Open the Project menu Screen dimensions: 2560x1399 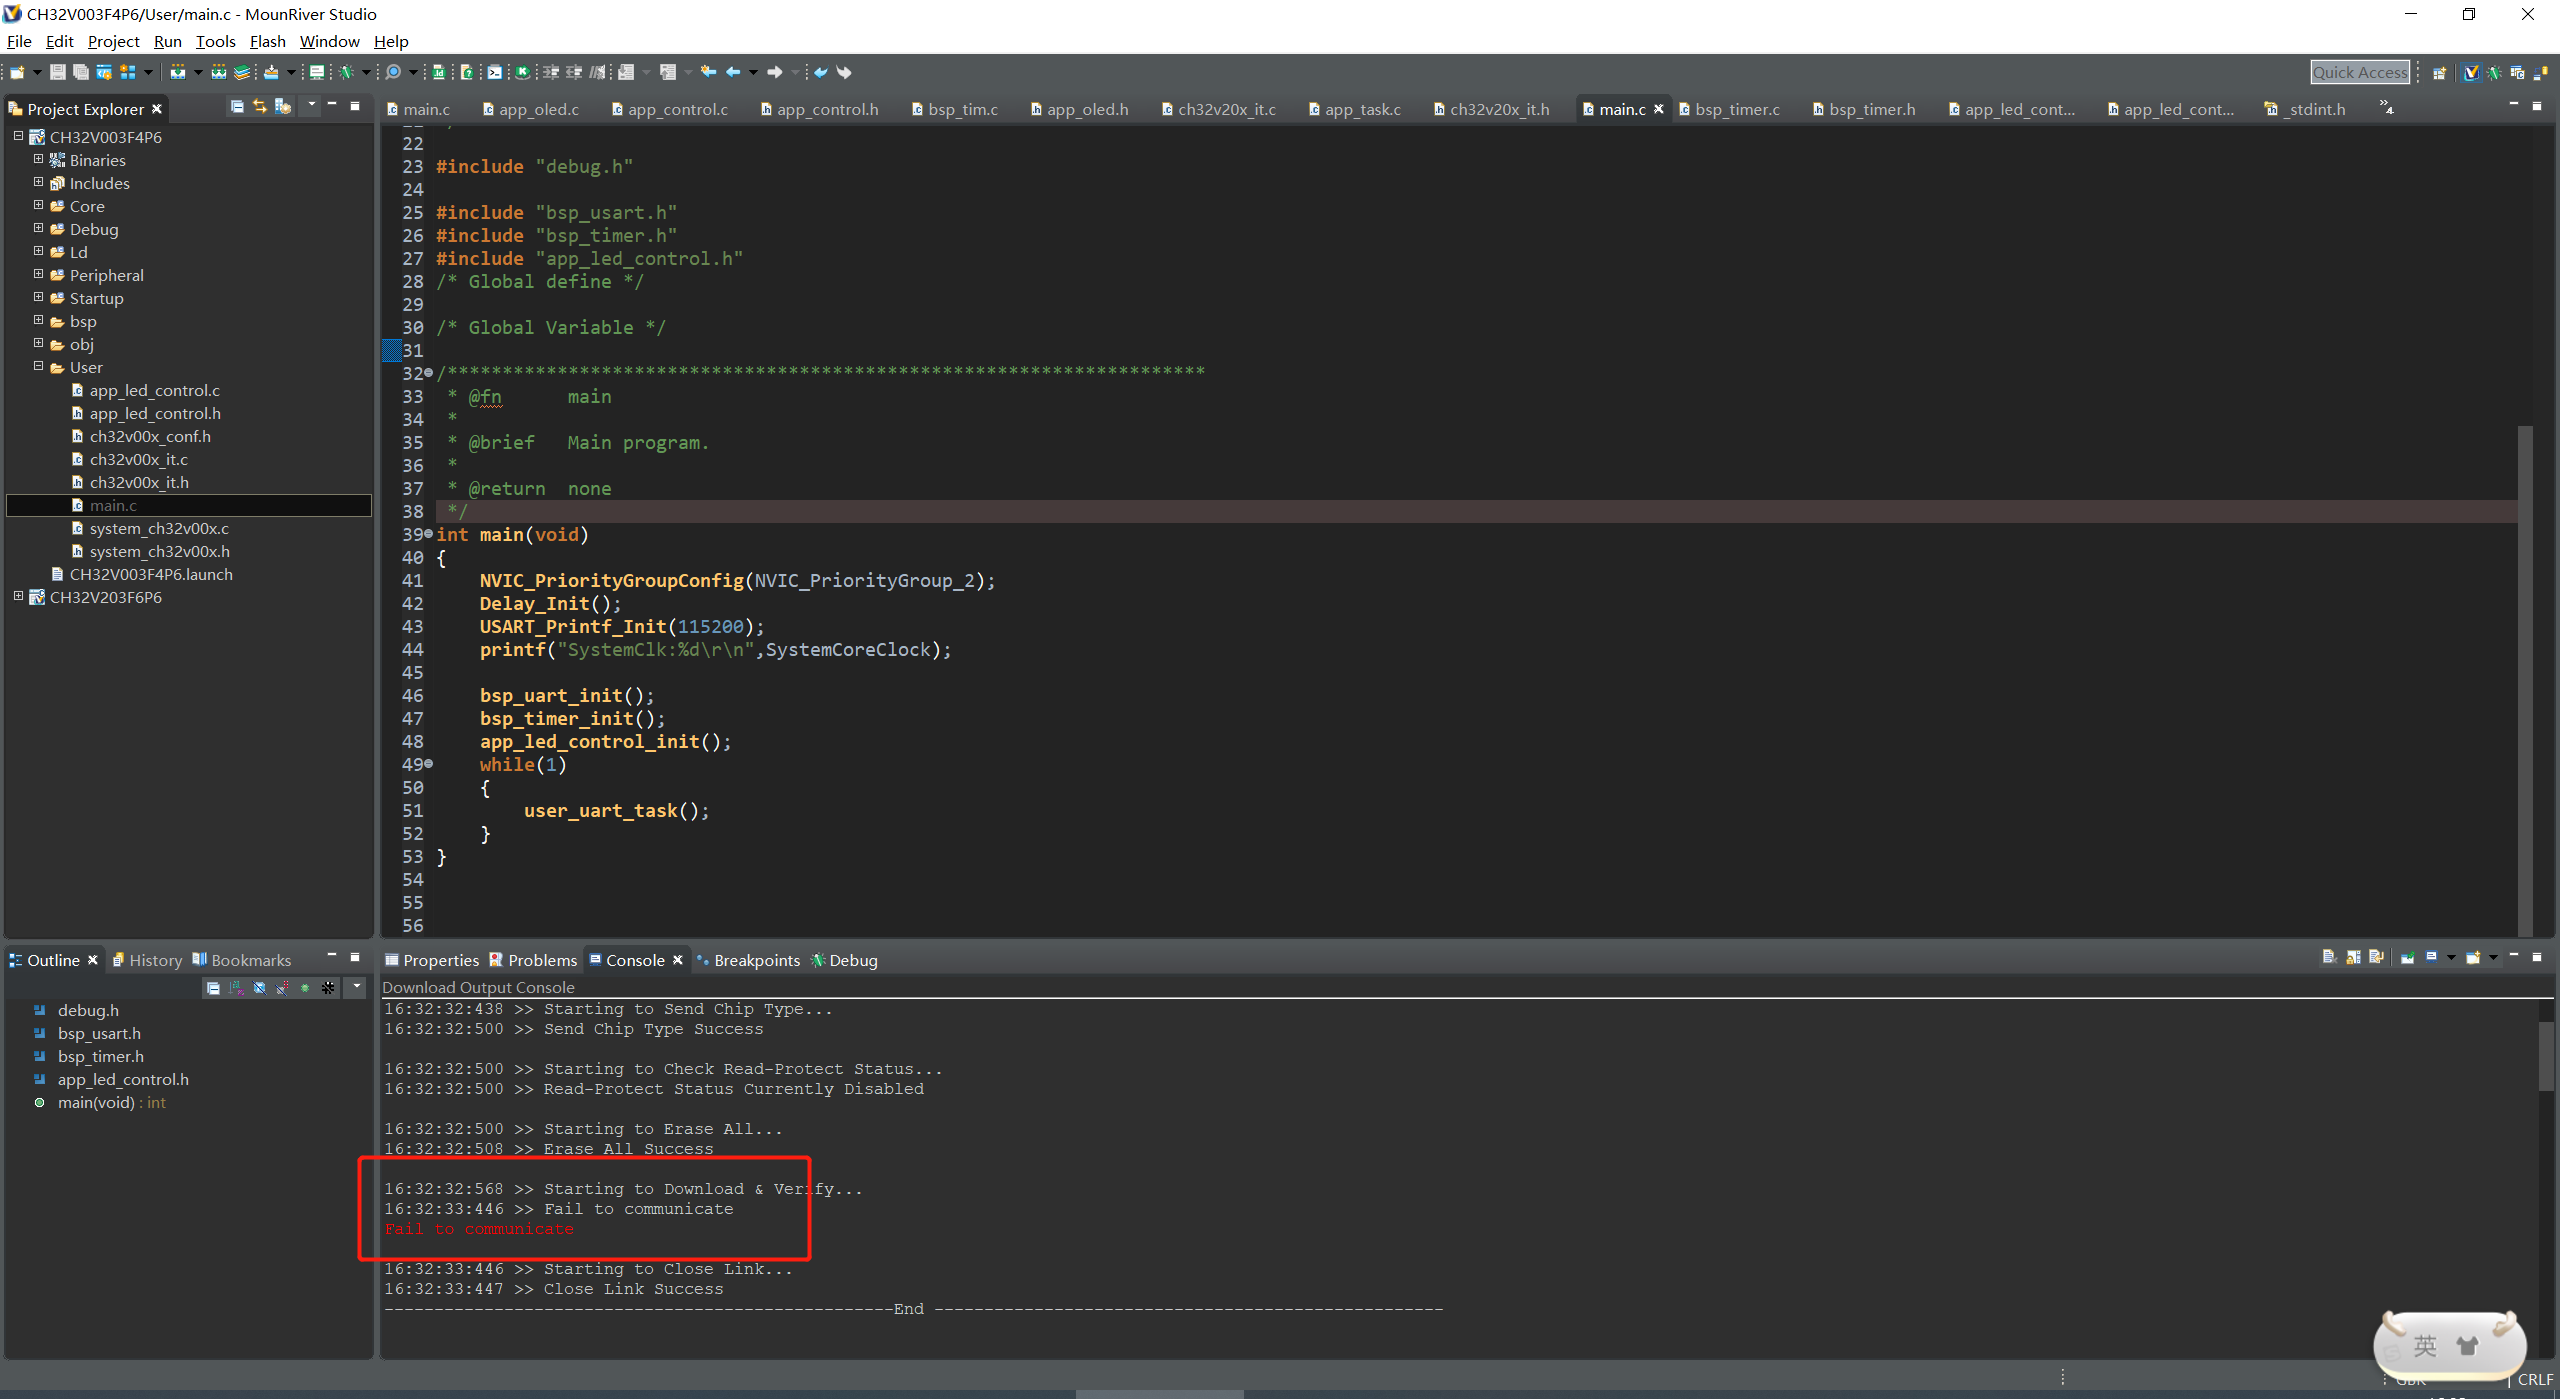point(113,41)
